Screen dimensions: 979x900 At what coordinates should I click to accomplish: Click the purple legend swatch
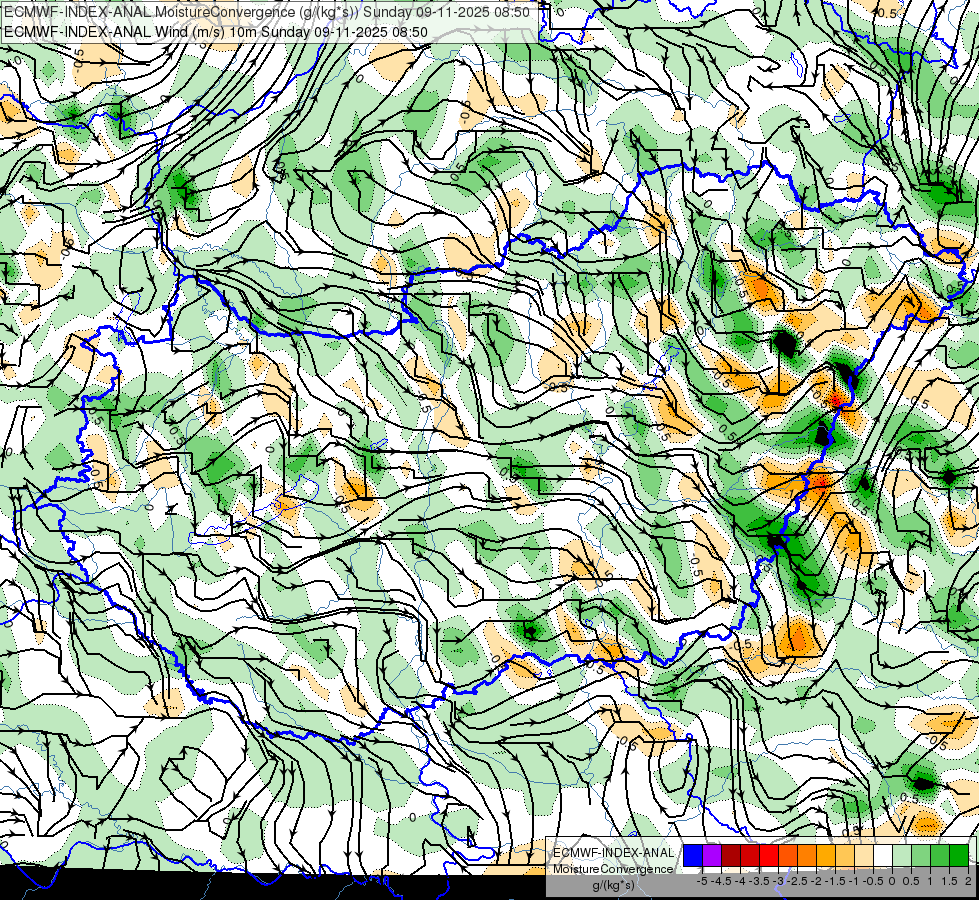pos(712,855)
